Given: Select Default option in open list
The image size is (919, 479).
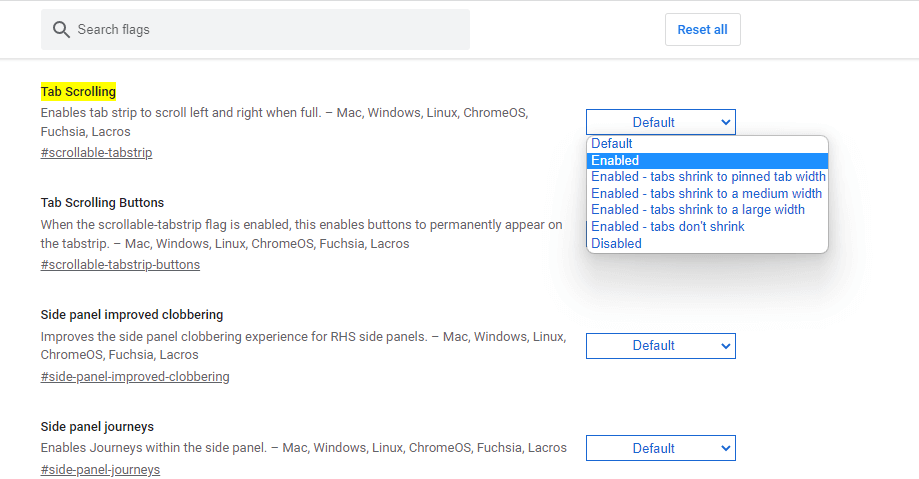Looking at the screenshot, I should 612,144.
